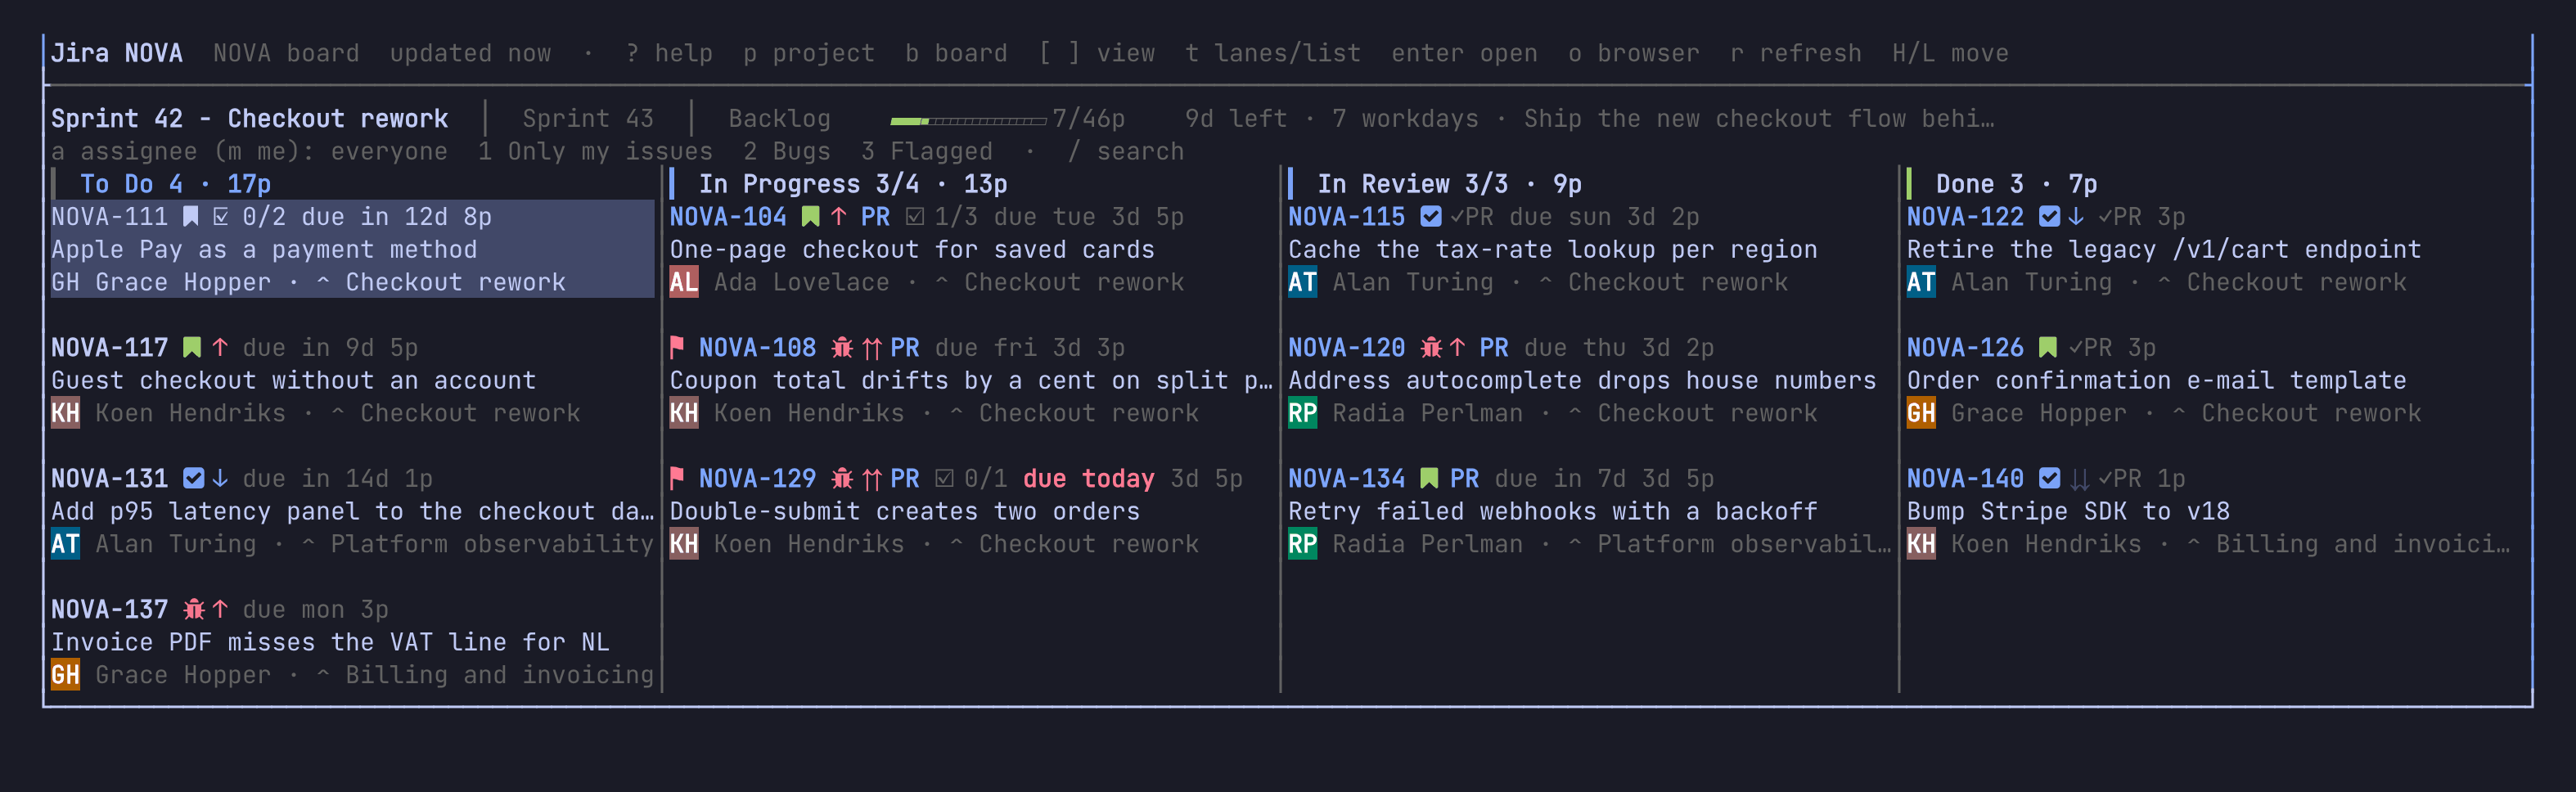Click the RP avatar badge on NOVA-120
The height and width of the screenshot is (792, 2576).
pyautogui.click(x=1302, y=414)
